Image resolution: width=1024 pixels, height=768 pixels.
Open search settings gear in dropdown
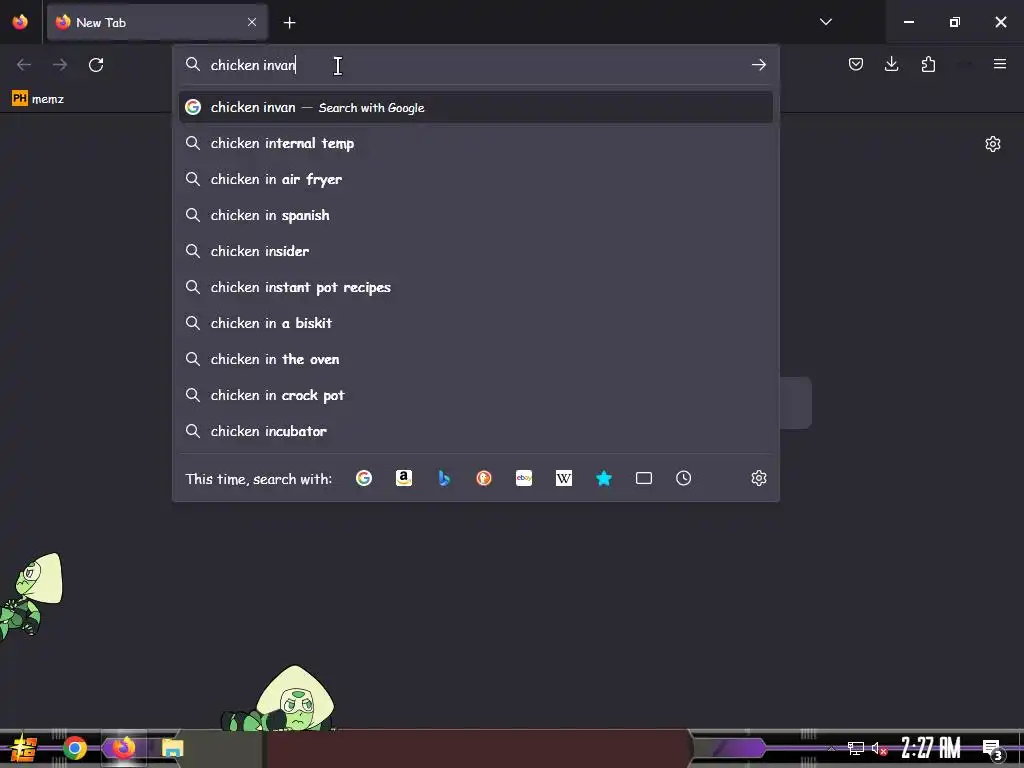coord(758,478)
